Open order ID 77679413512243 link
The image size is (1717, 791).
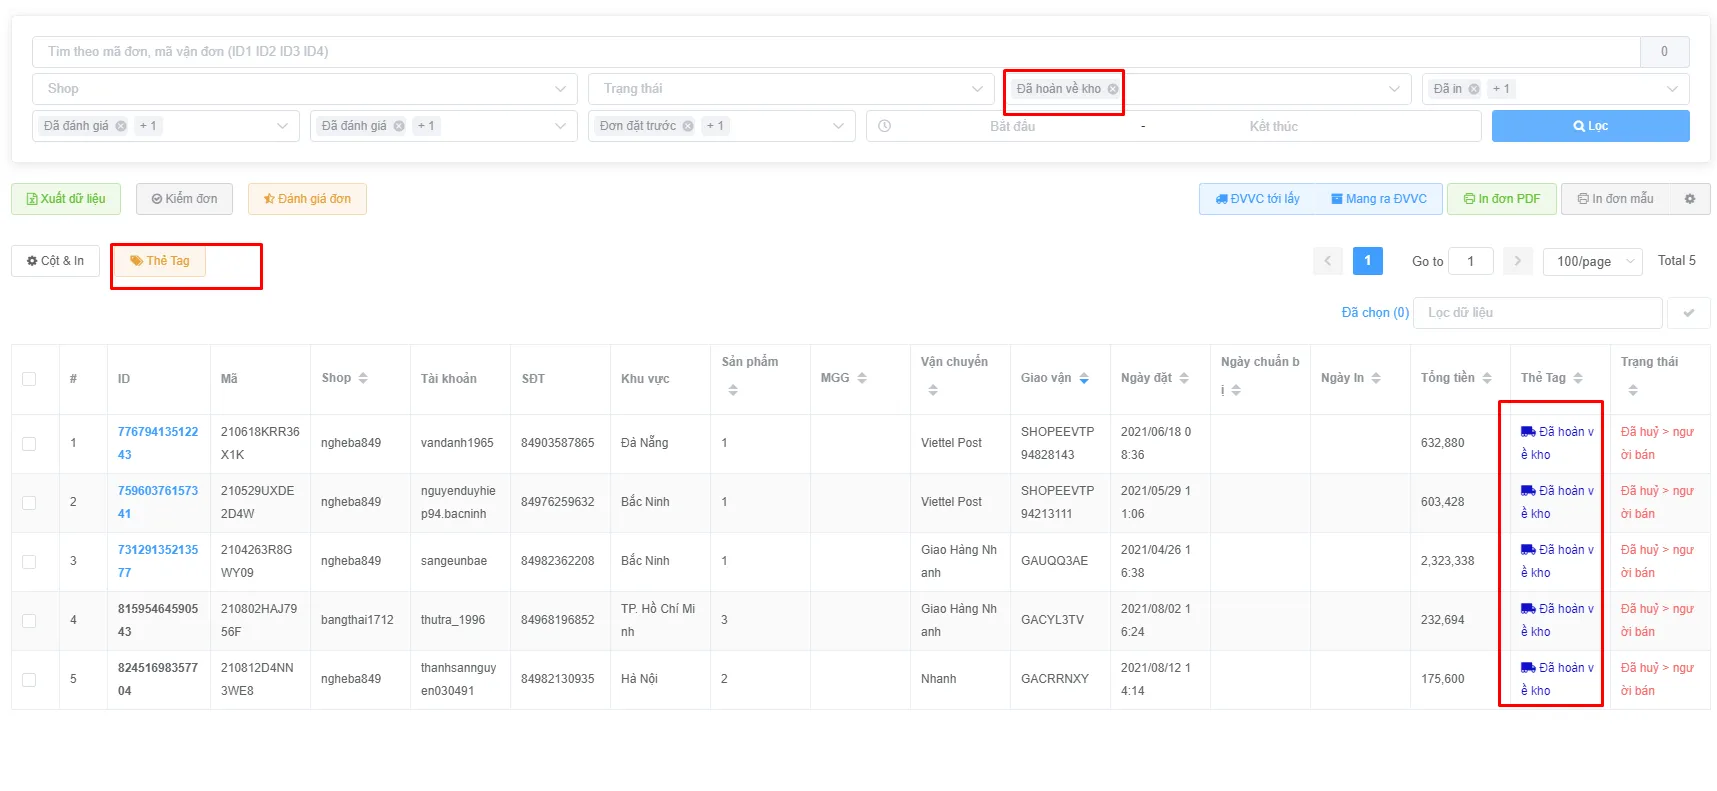158,443
